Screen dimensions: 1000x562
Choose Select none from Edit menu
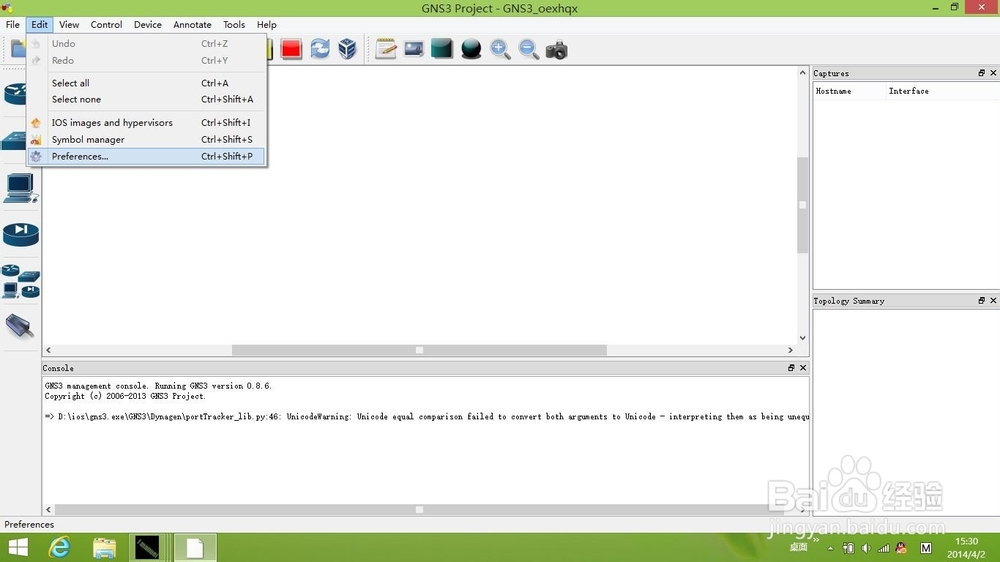point(146,100)
